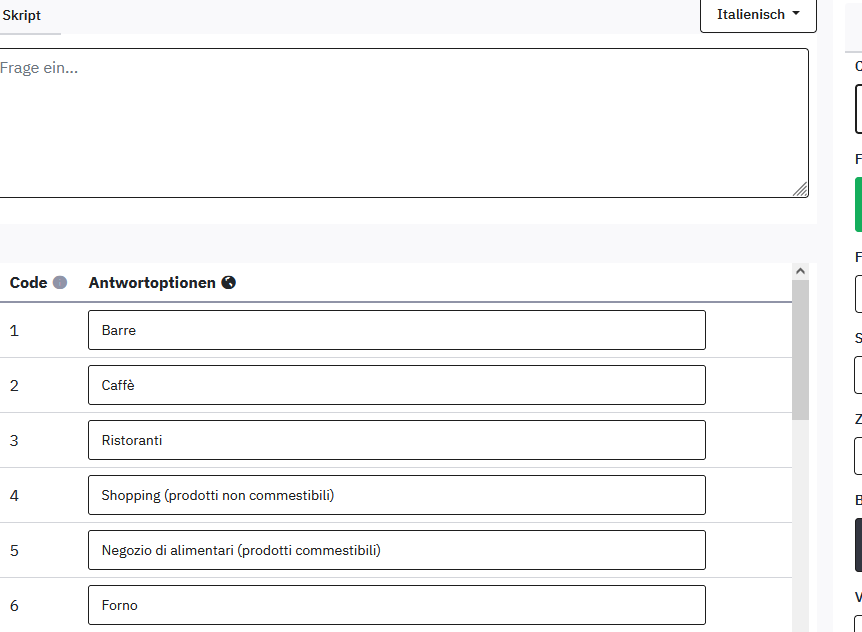Click the Shopping (prodotti non commestibili) field

(396, 495)
